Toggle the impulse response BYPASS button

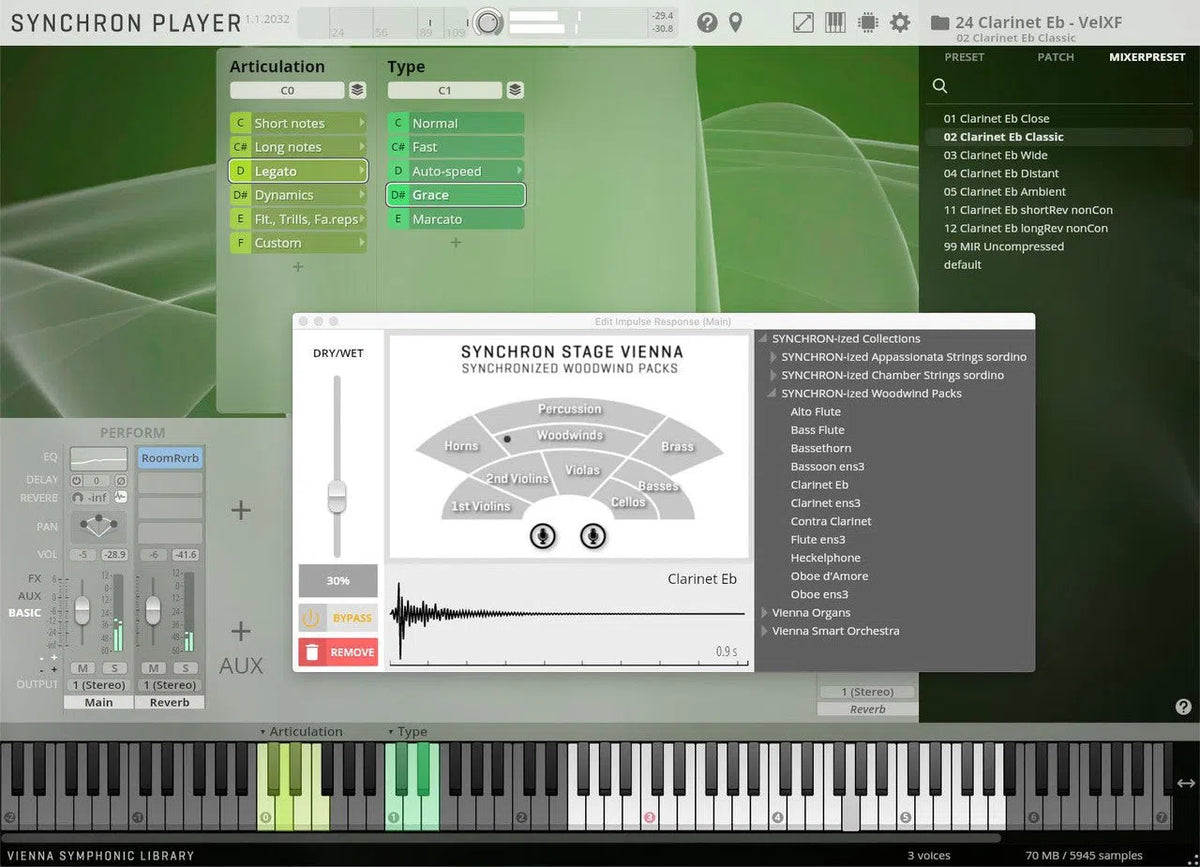point(338,618)
